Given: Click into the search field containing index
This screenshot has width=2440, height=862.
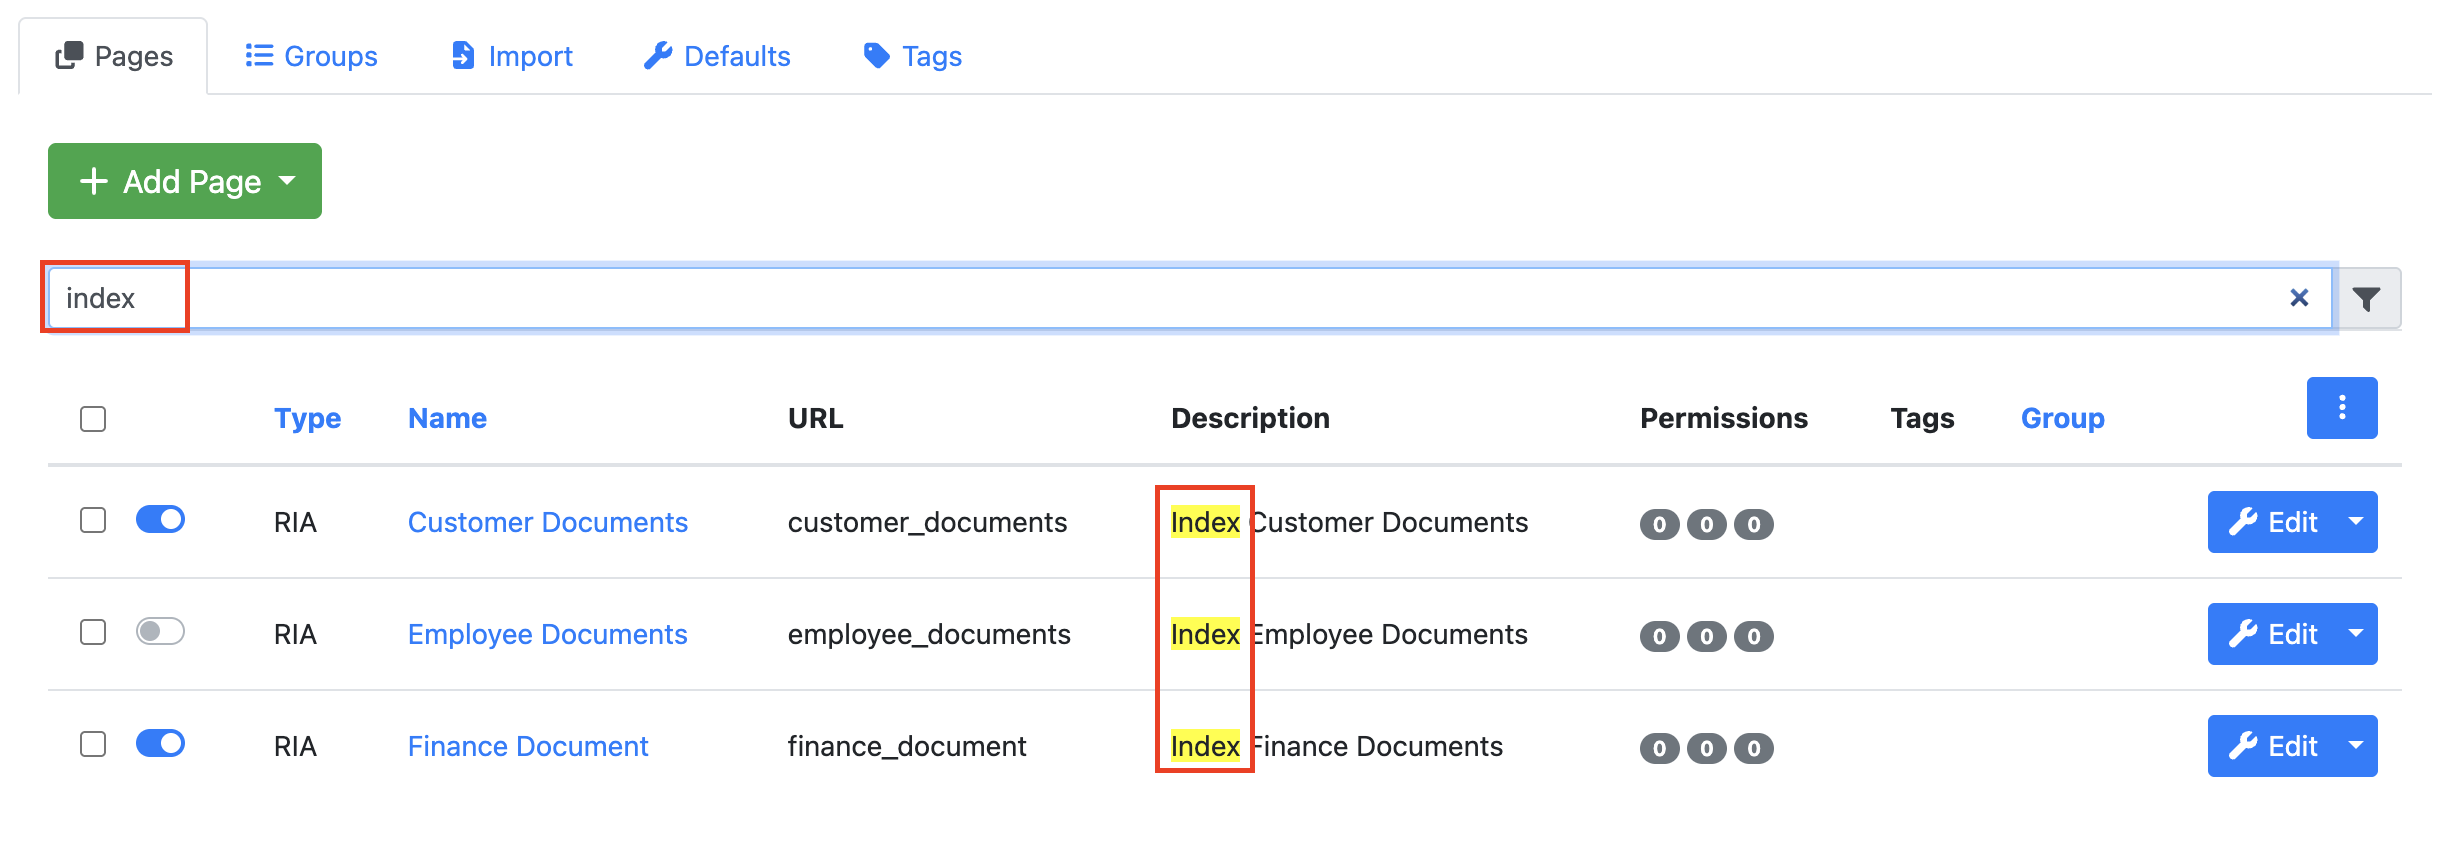Looking at the screenshot, I should pyautogui.click(x=1190, y=298).
